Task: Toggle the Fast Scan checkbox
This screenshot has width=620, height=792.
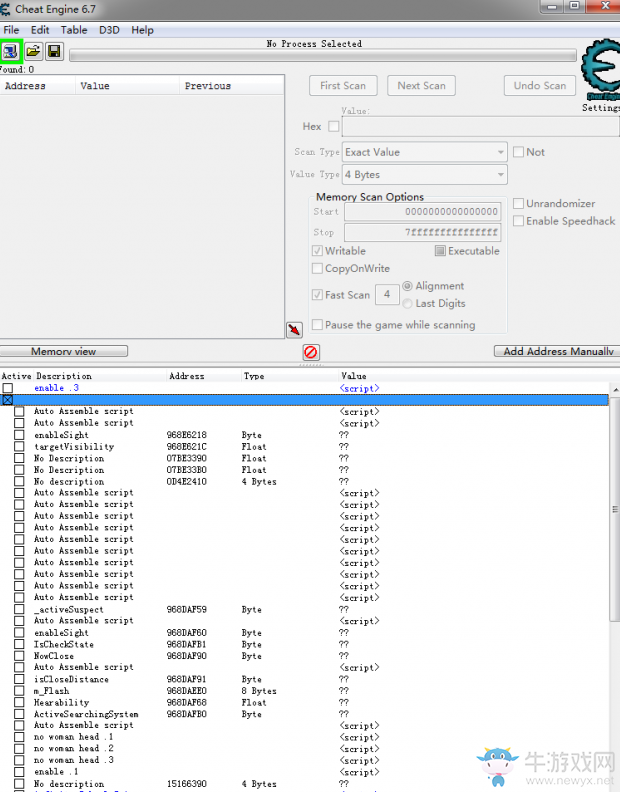Action: pos(317,294)
